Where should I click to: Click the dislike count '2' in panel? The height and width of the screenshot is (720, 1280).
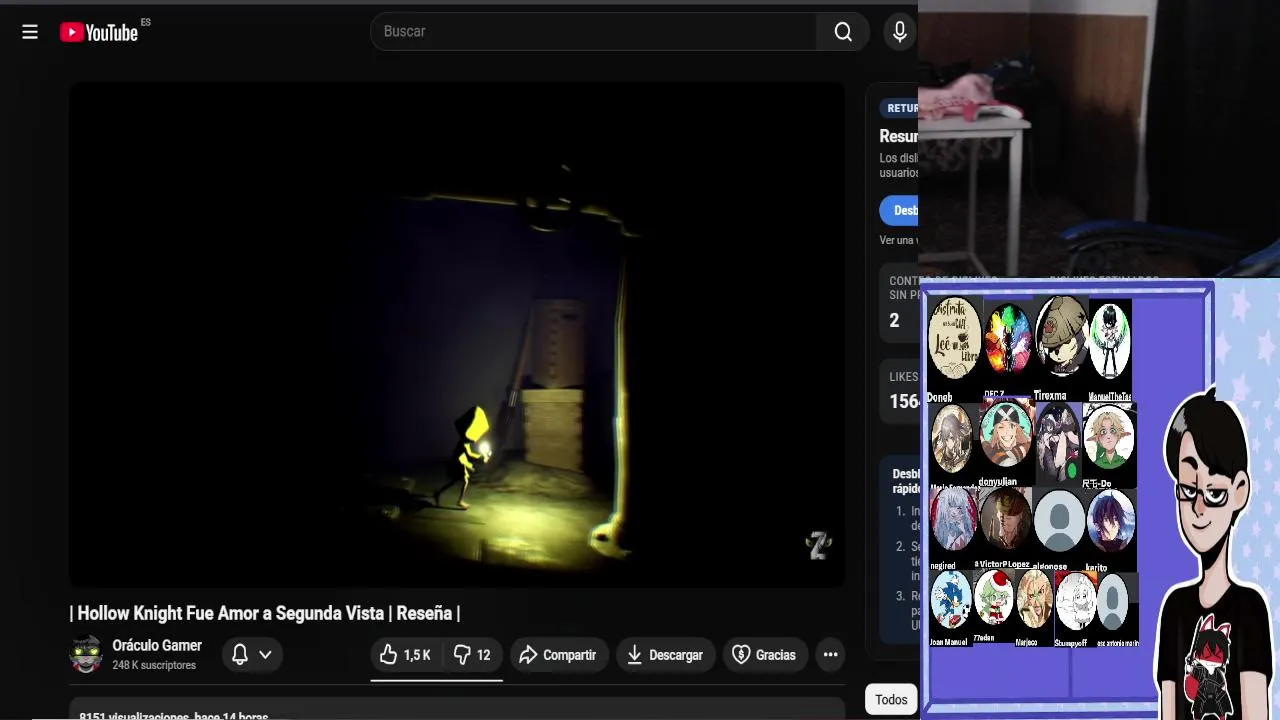(x=894, y=321)
